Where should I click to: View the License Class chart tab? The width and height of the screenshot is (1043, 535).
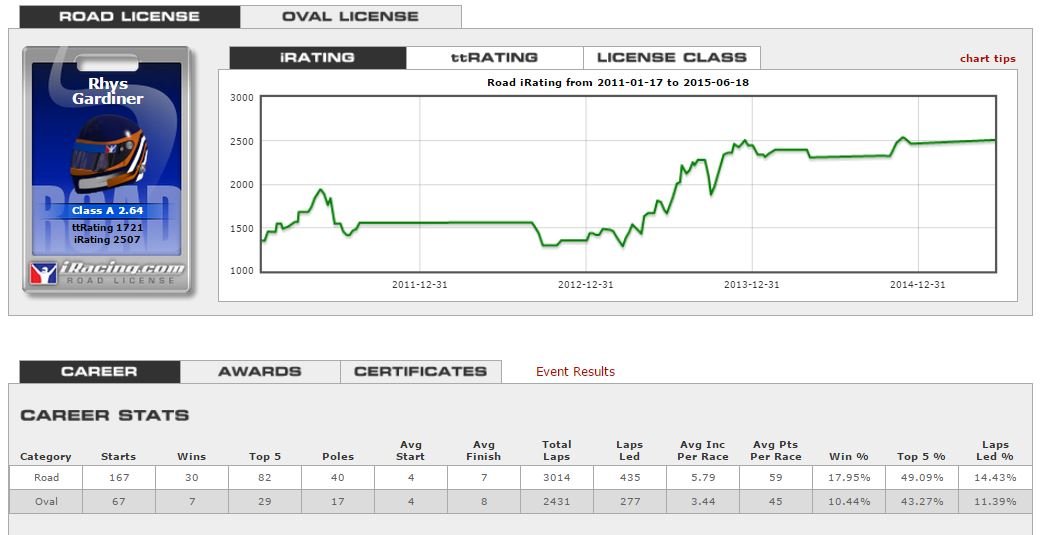672,58
